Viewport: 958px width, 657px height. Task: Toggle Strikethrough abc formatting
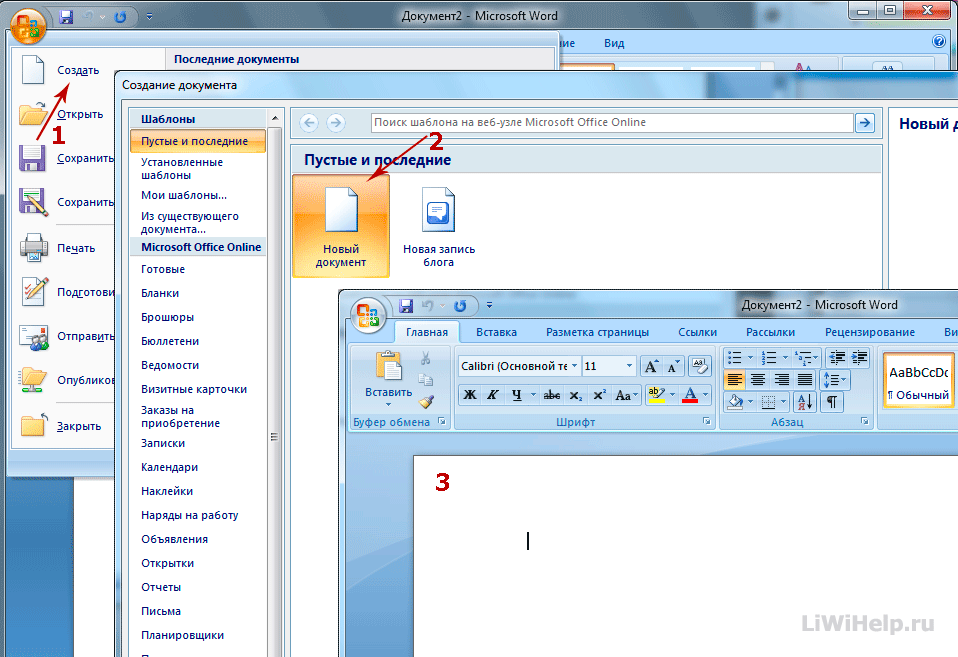point(552,395)
